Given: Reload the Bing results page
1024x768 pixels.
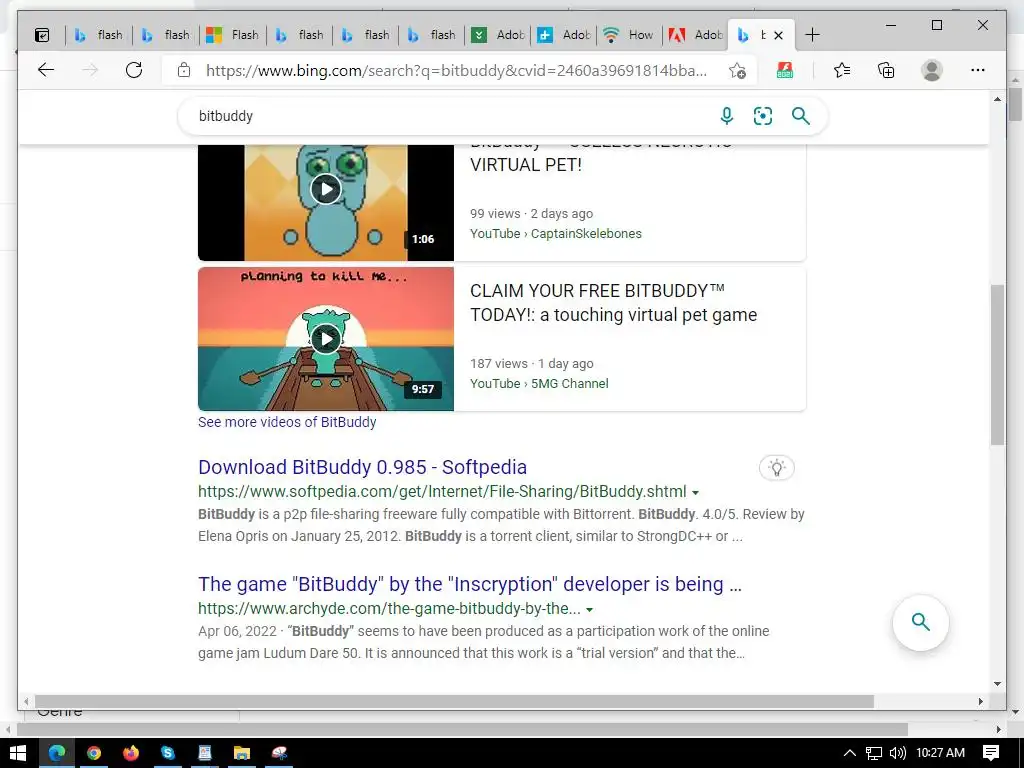Looking at the screenshot, I should point(134,70).
